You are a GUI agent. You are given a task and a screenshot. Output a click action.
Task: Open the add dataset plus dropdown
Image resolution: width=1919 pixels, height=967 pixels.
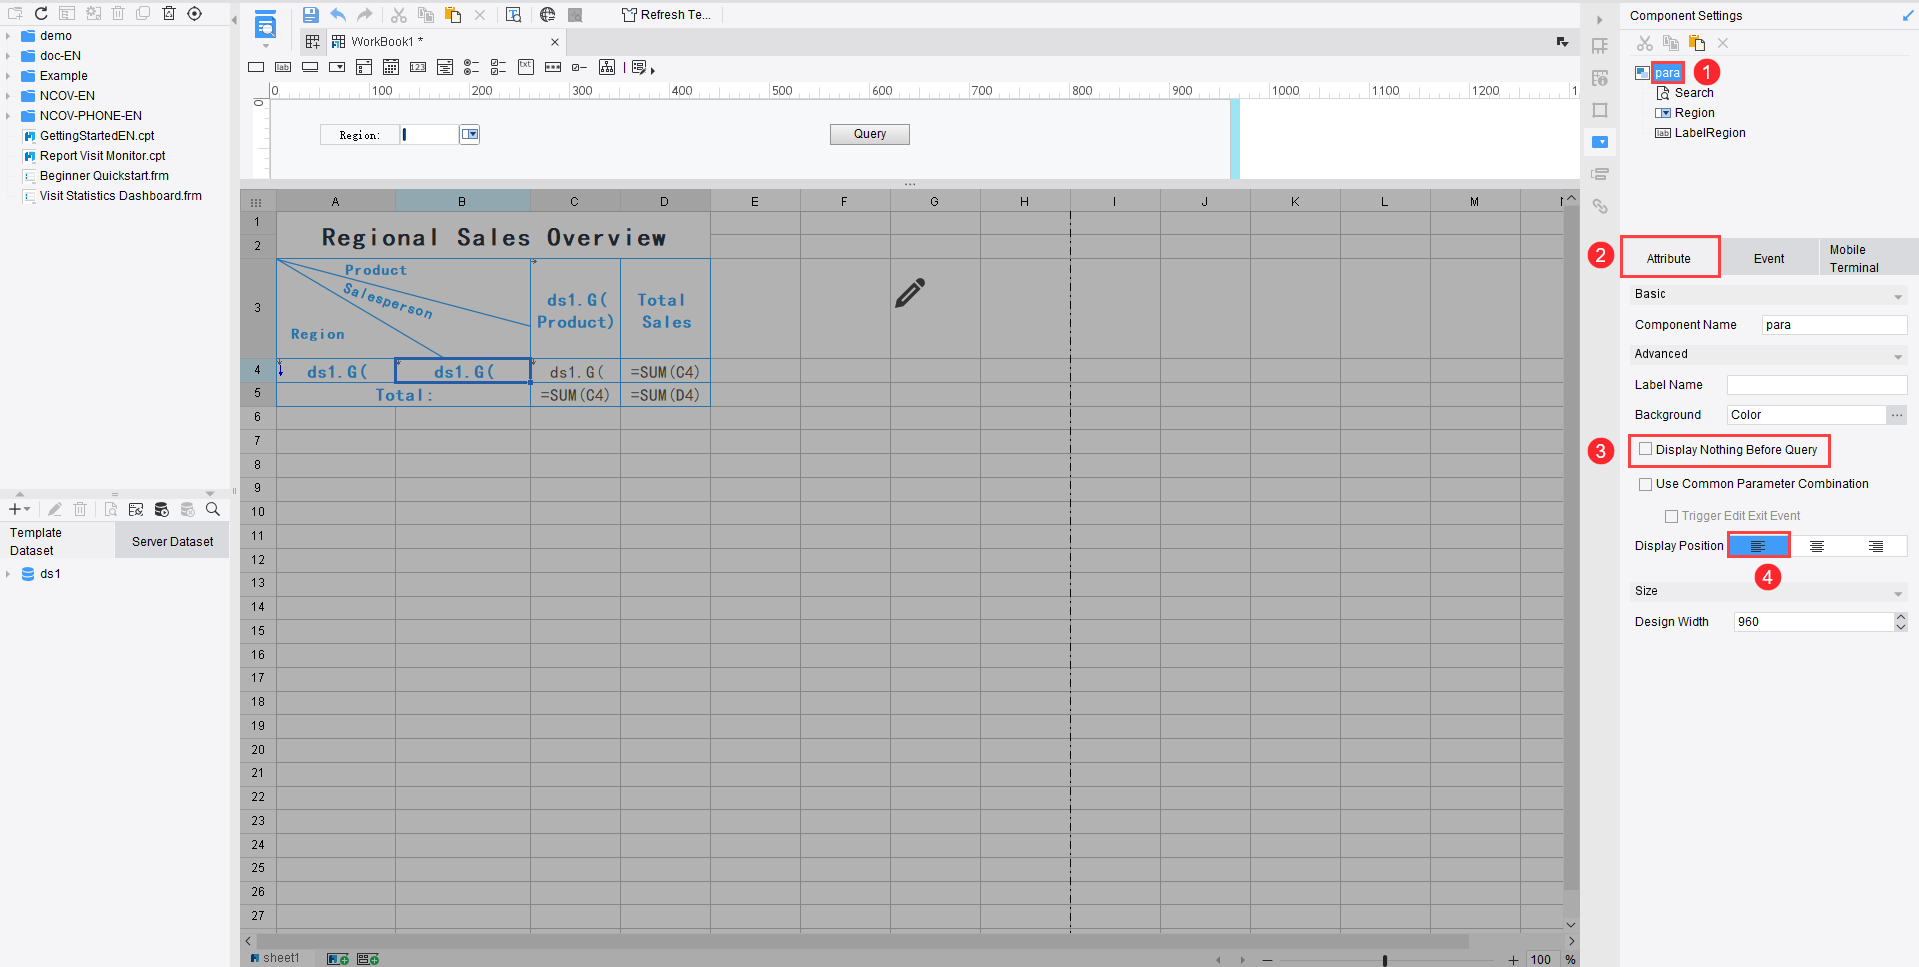pos(19,510)
